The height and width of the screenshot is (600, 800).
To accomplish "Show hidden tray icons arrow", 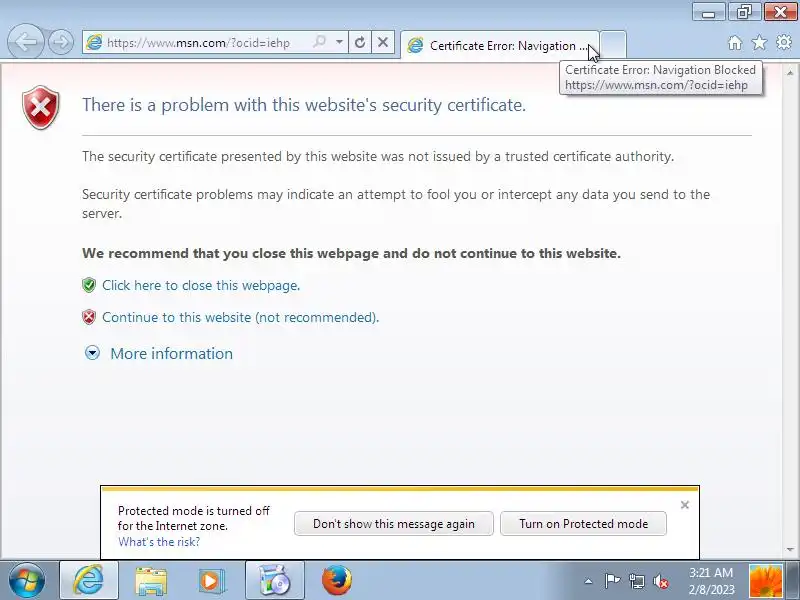I will pos(588,581).
